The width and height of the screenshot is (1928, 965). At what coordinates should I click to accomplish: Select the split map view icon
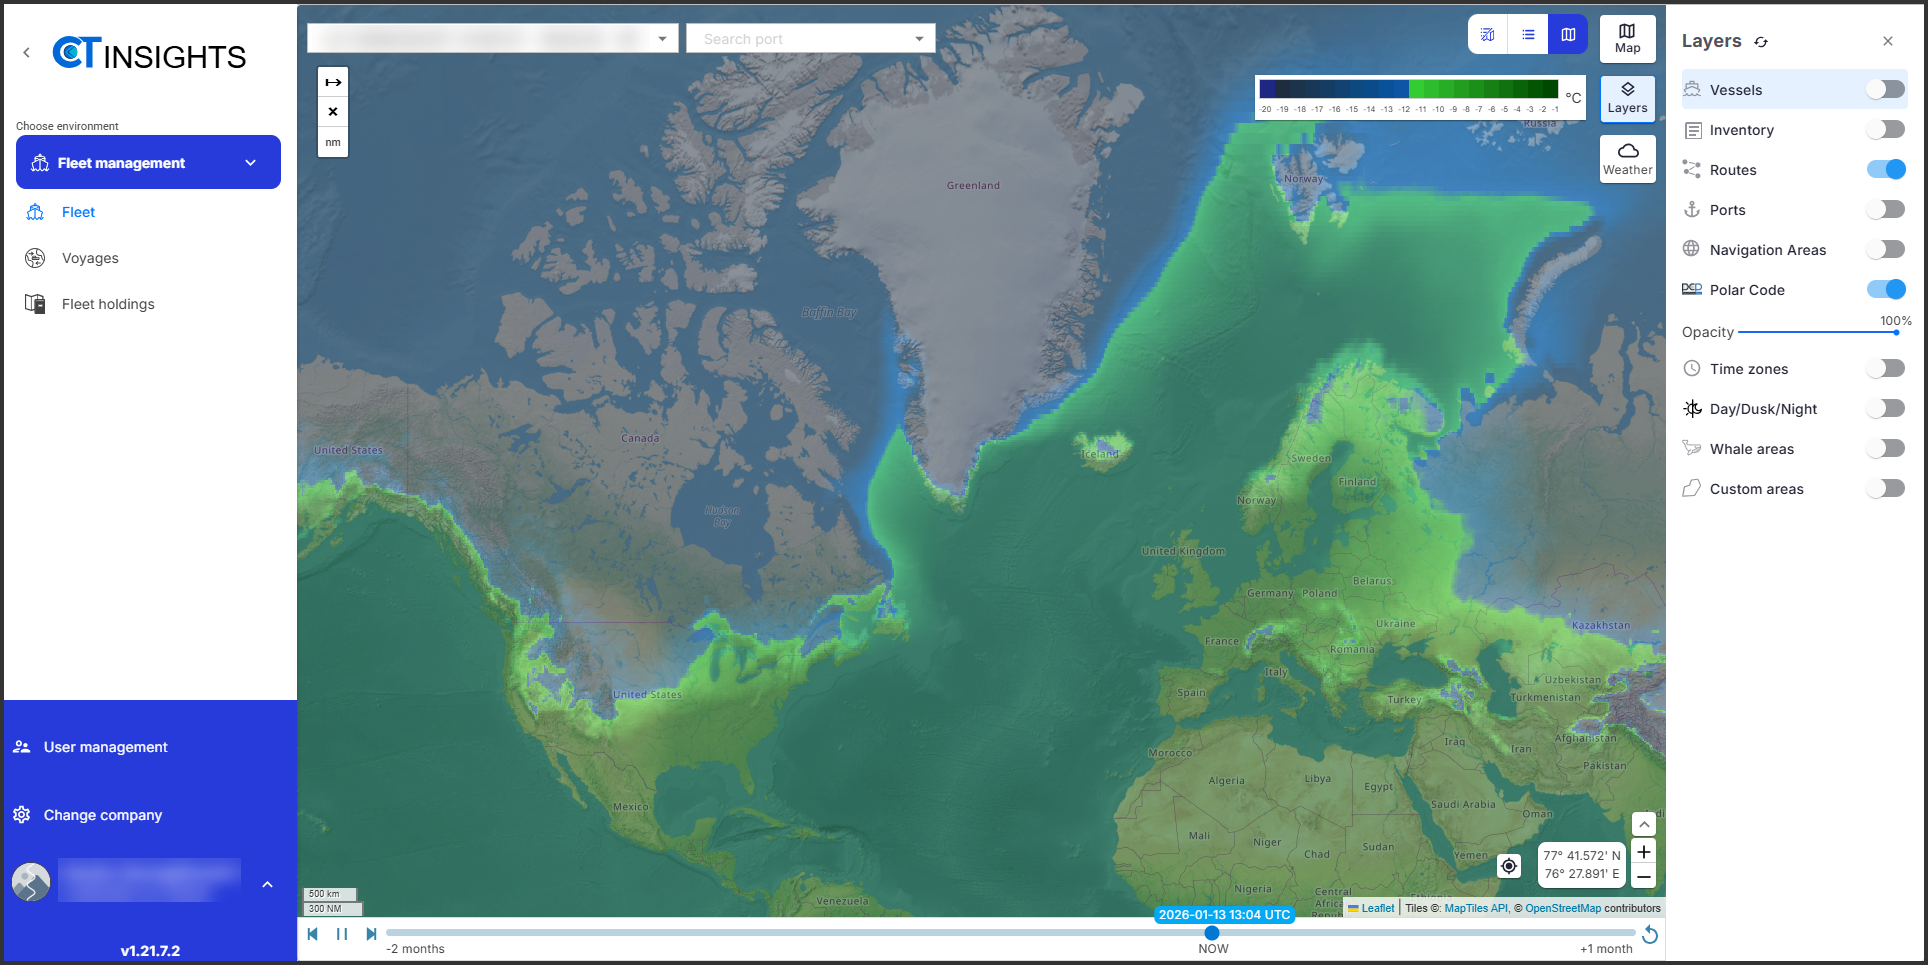point(1568,35)
